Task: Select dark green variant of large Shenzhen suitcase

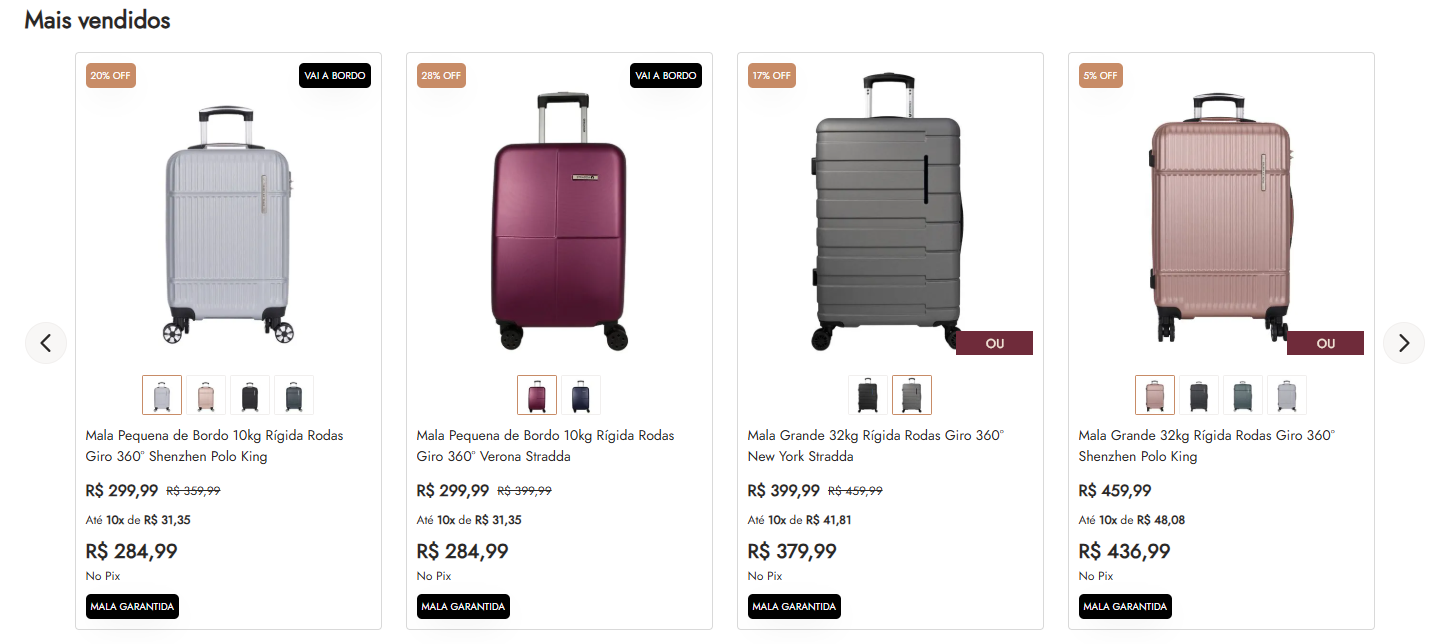Action: 1243,395
